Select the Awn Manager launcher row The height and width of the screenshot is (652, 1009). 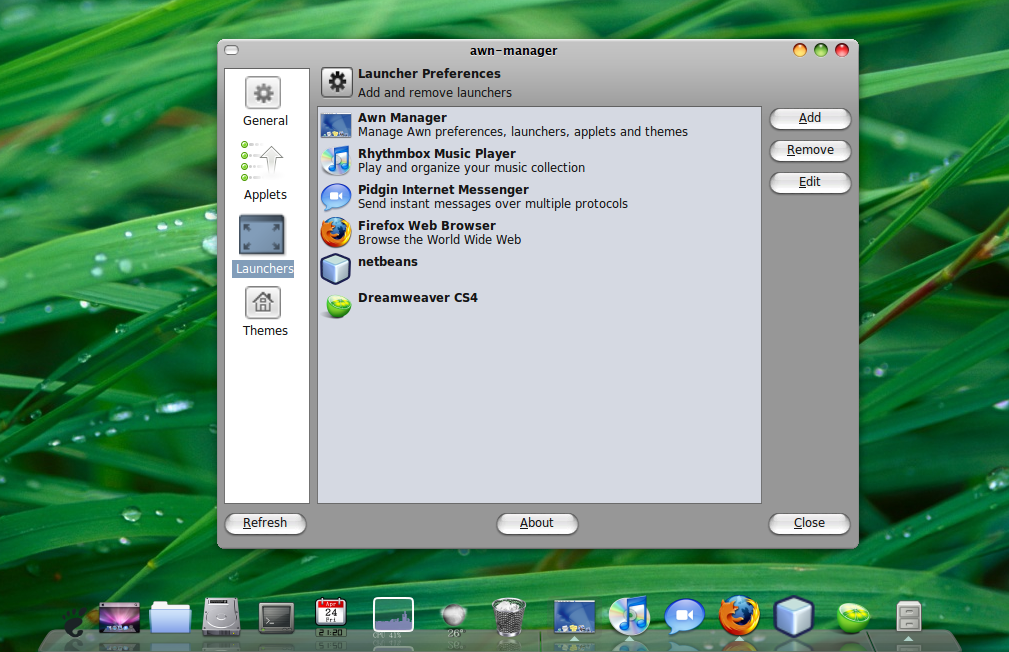[539, 125]
